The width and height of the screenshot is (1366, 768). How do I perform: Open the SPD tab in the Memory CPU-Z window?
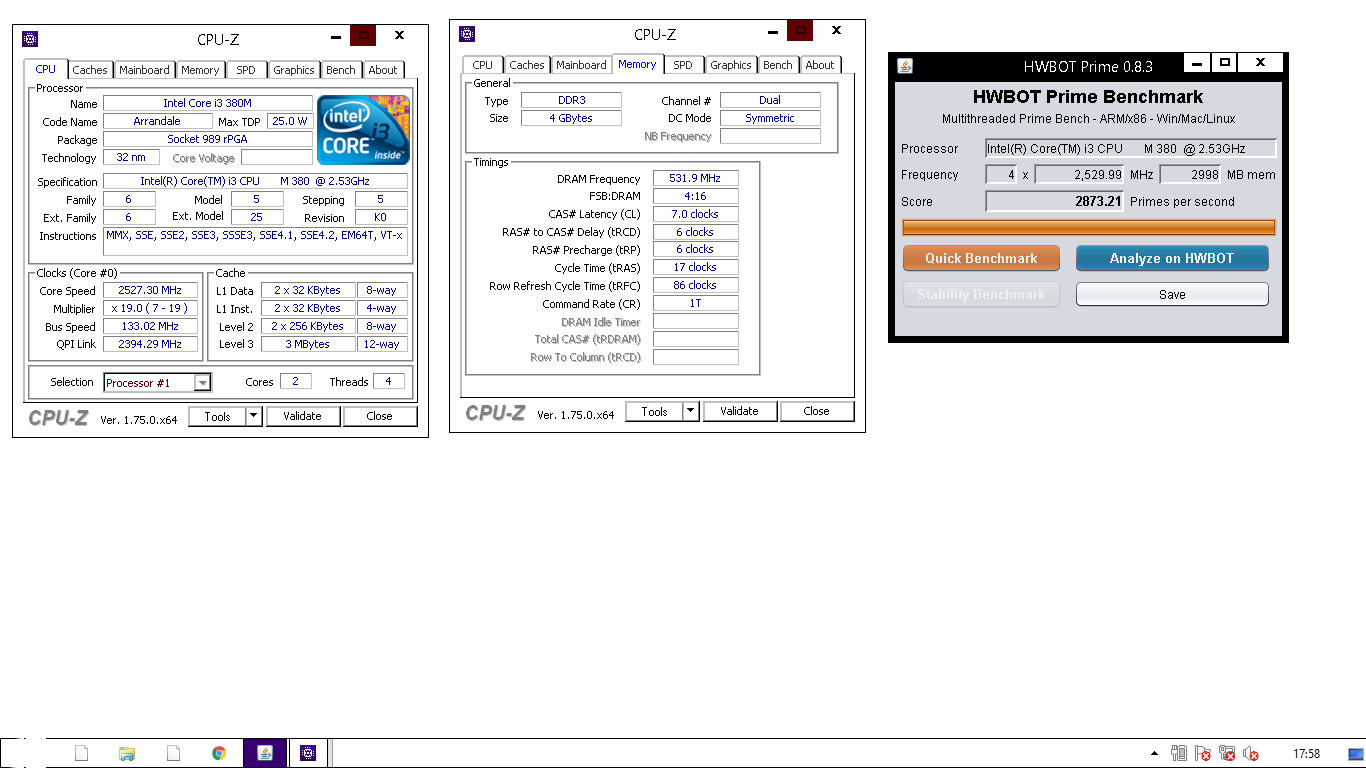click(x=683, y=65)
